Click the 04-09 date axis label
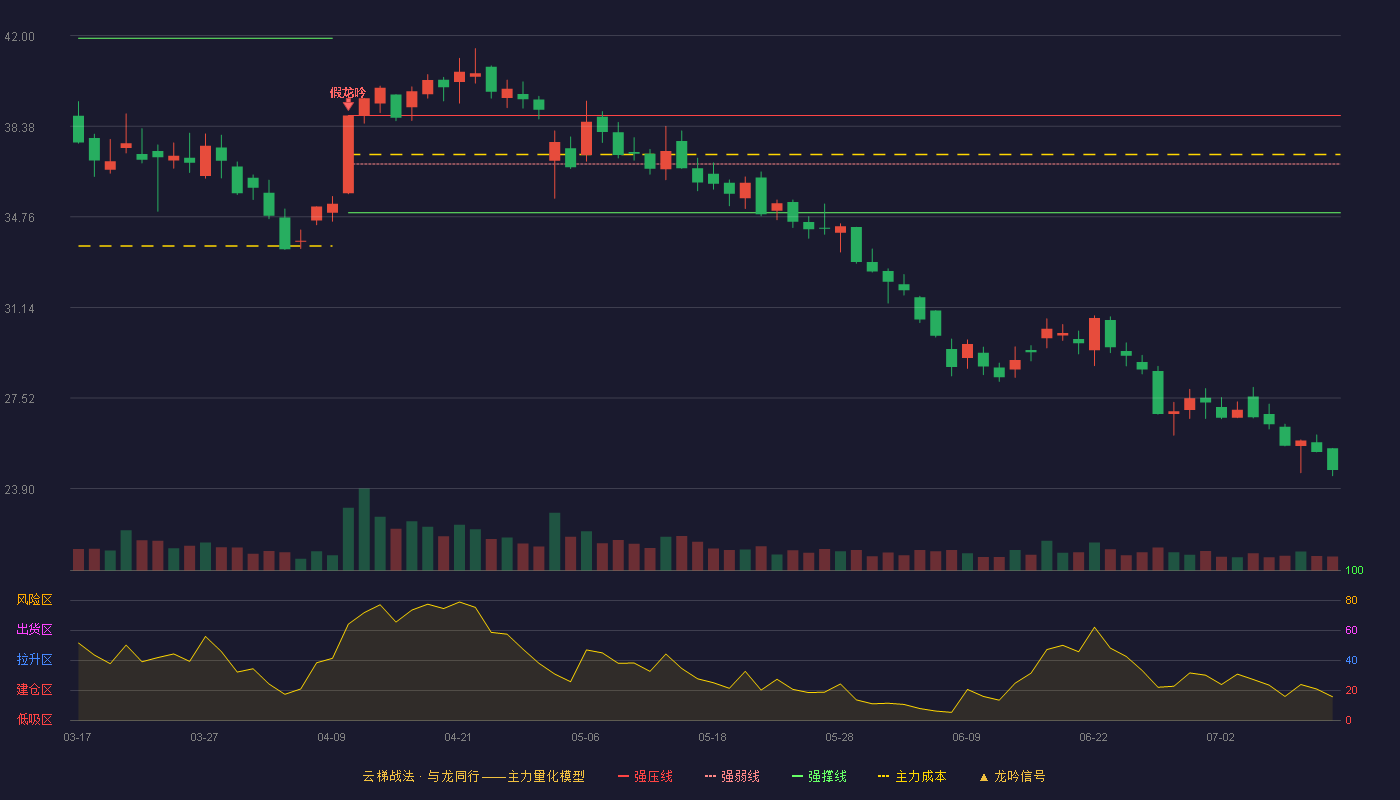 [x=331, y=737]
